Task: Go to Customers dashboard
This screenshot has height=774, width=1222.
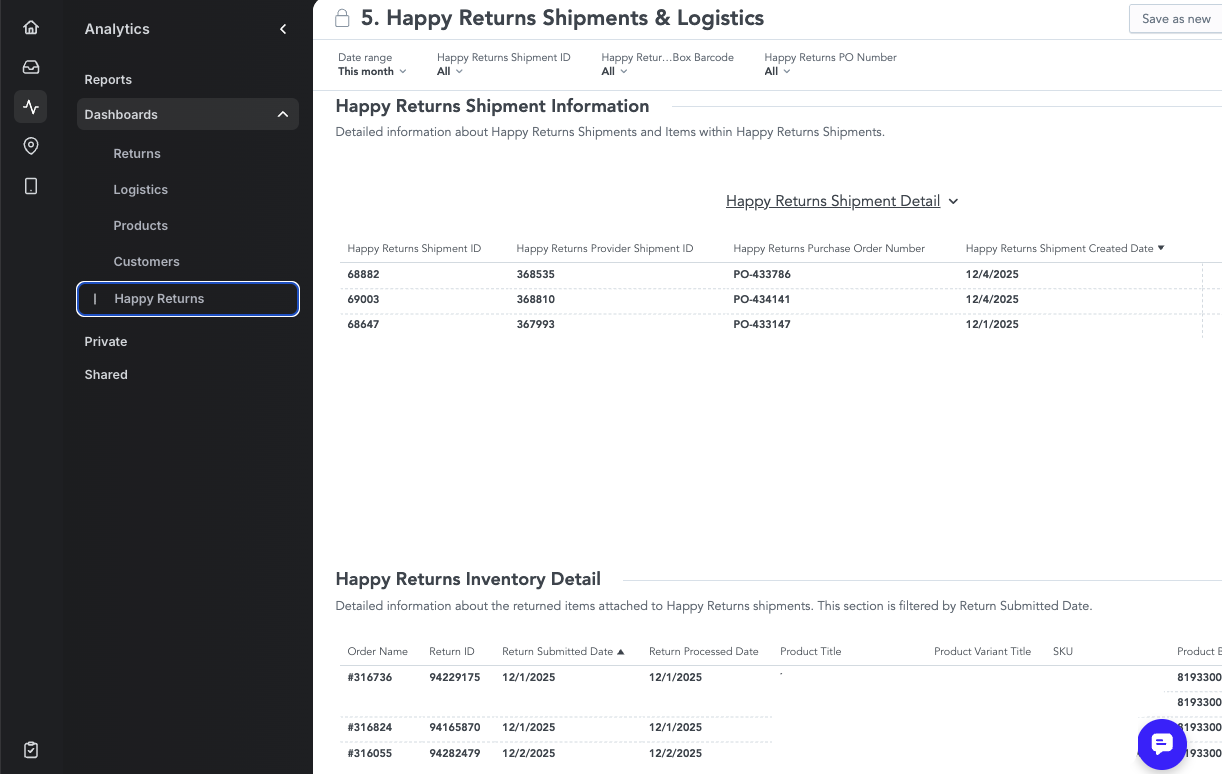Action: [147, 262]
